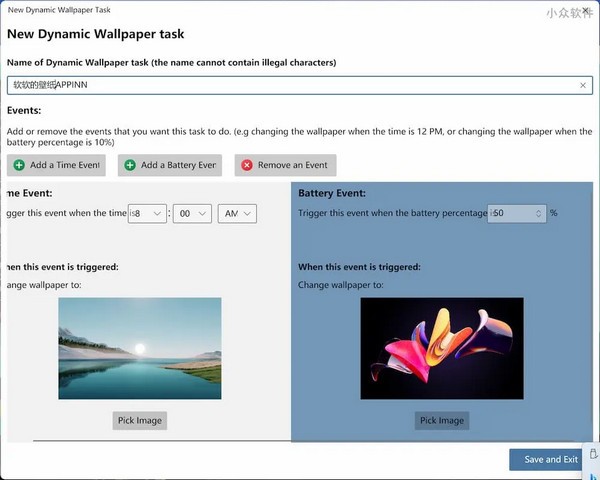This screenshot has height=480, width=600.
Task: Click the lake landscape wallpaper thumbnail
Action: coord(140,348)
